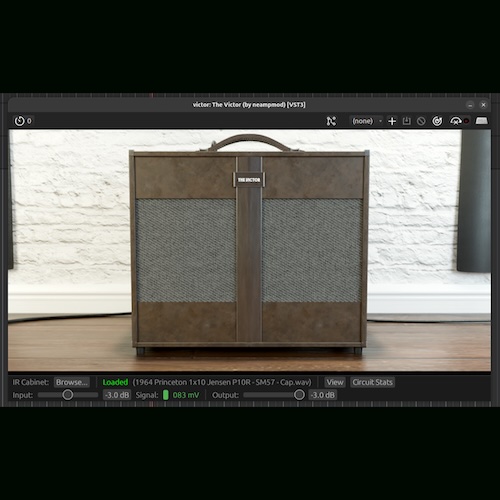
Task: Click the green signal level indicator
Action: coord(166,395)
